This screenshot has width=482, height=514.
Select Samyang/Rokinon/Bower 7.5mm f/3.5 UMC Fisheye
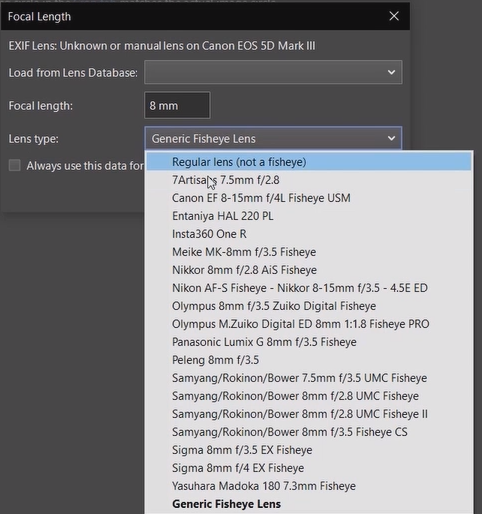(x=309, y=378)
